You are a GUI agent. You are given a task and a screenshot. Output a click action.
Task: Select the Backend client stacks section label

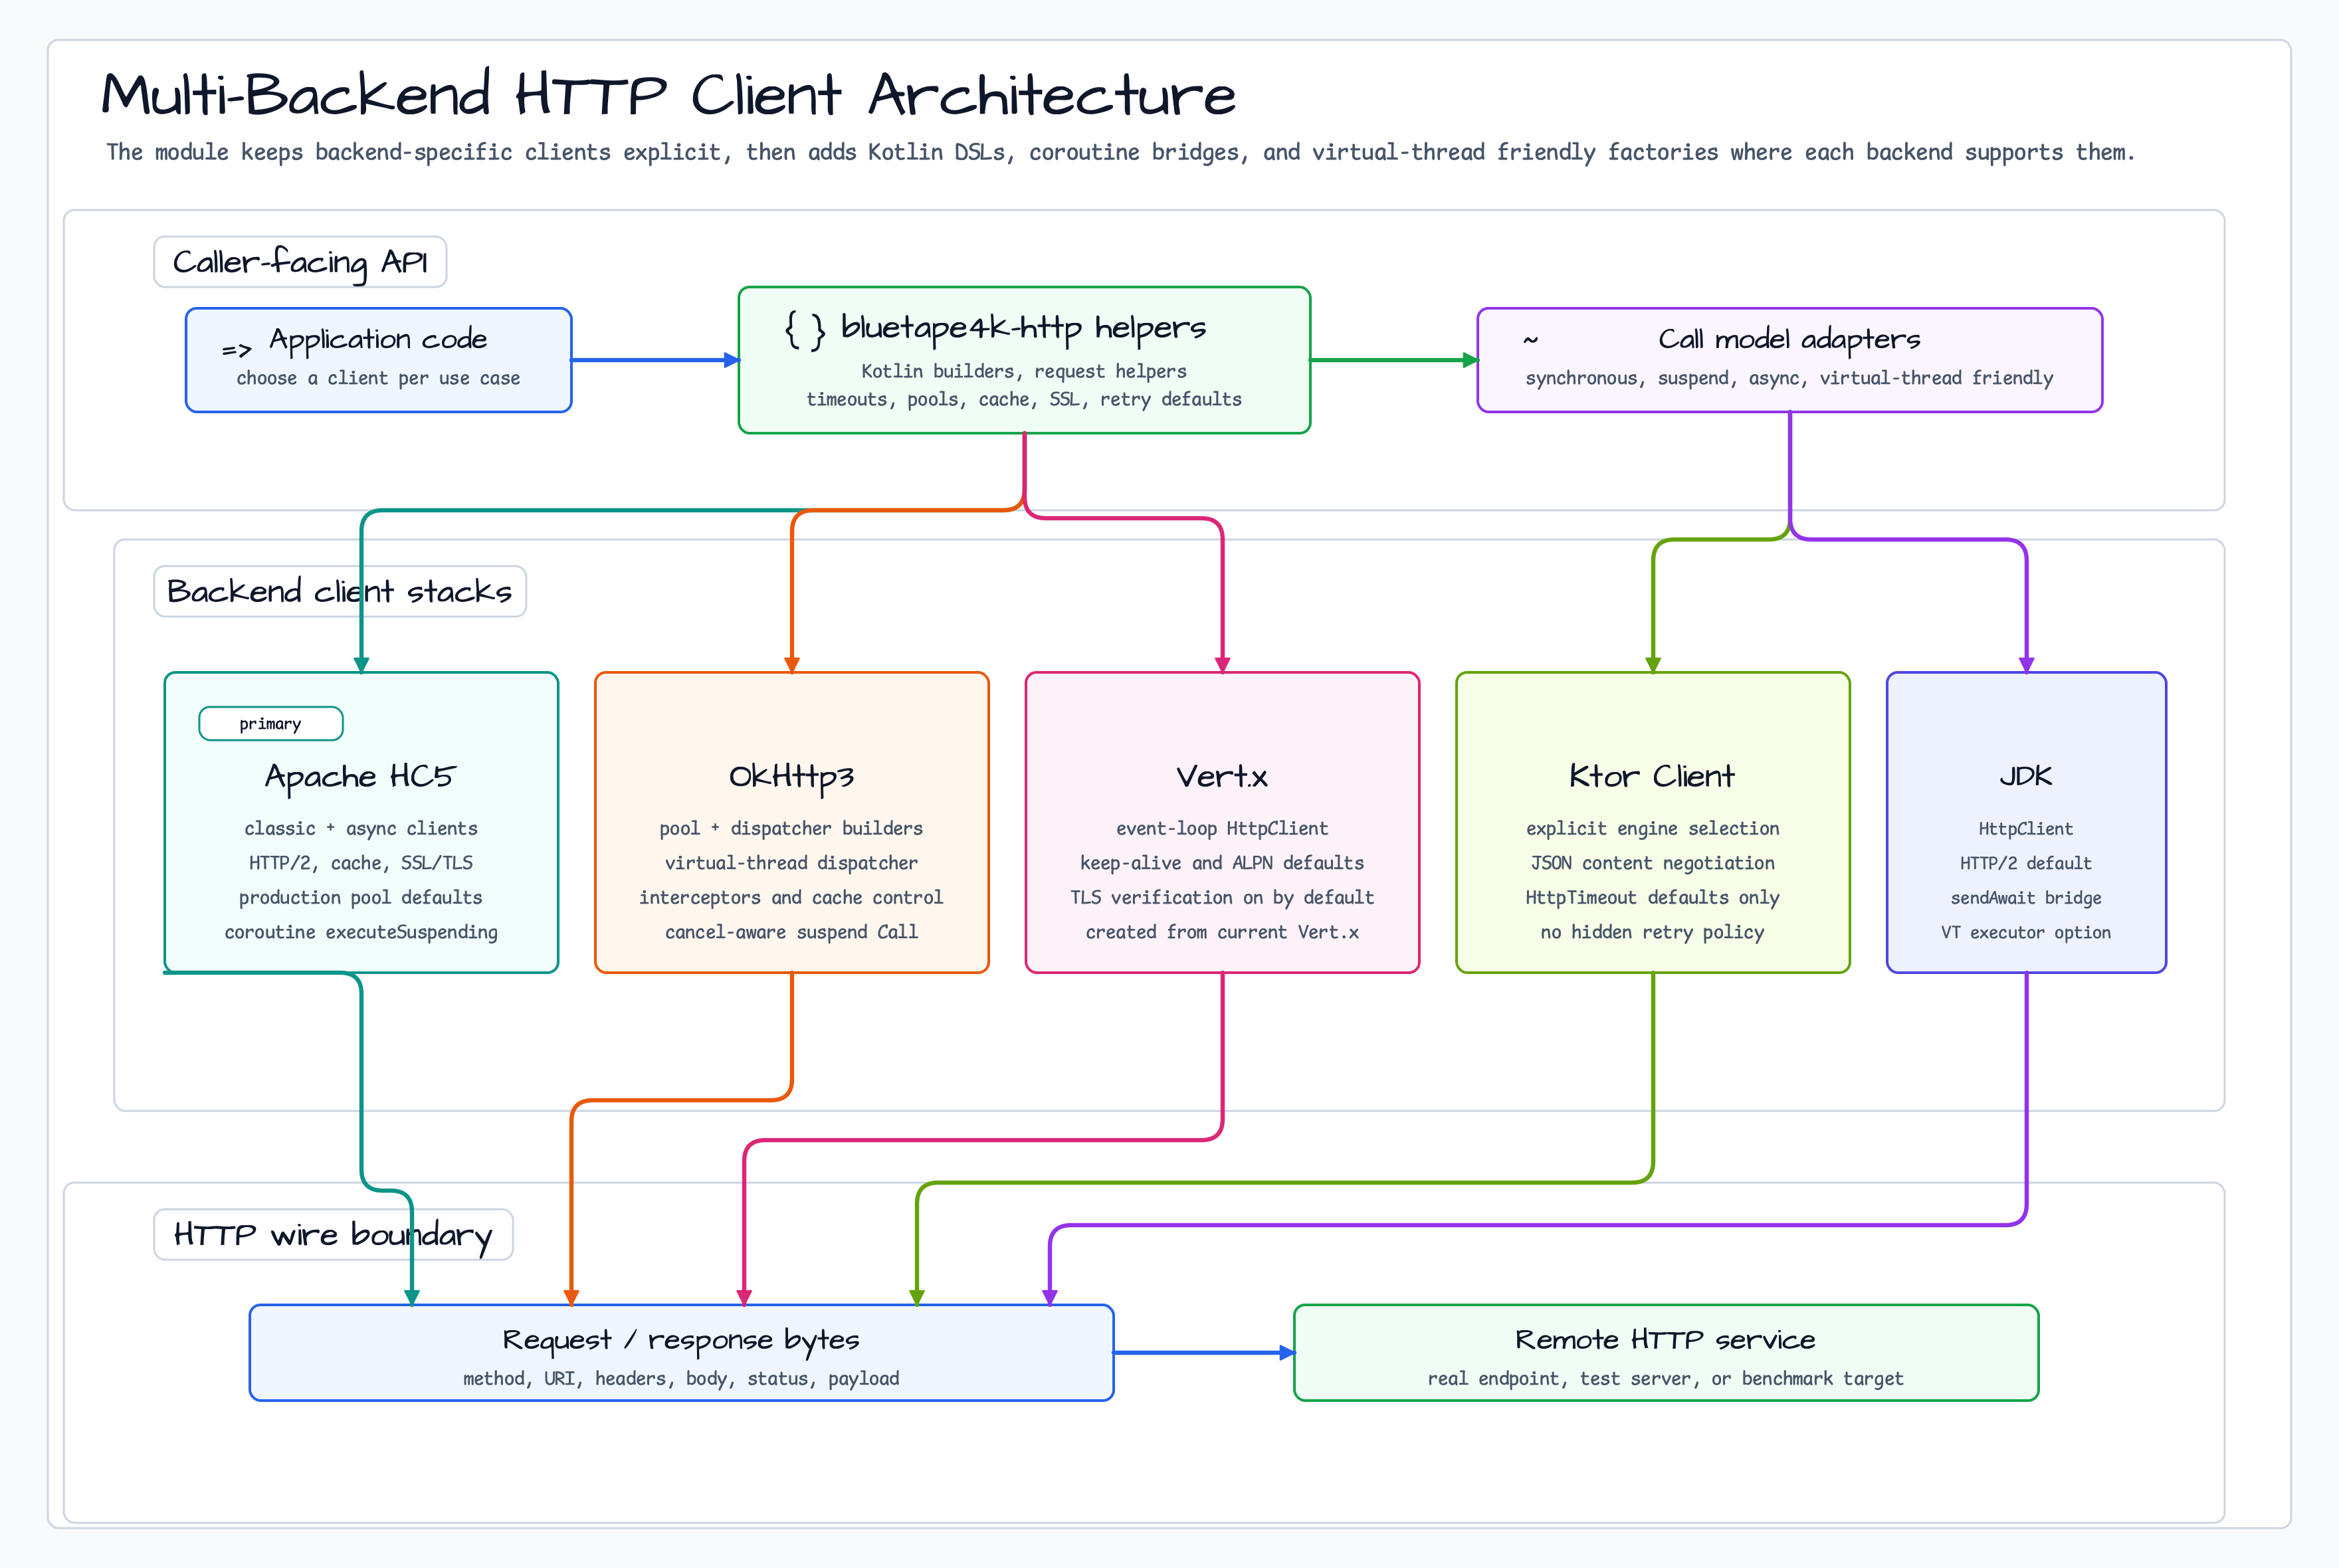click(x=340, y=591)
